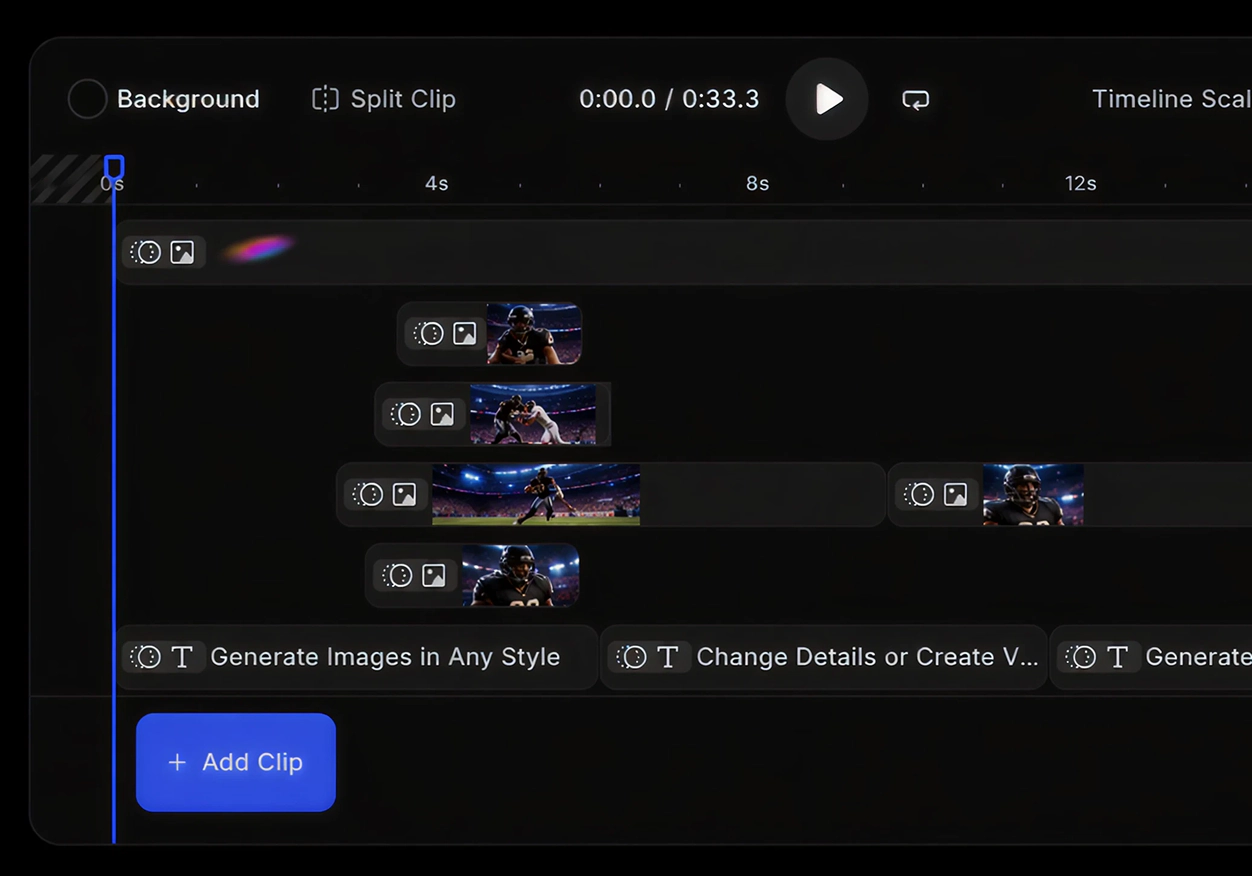Click text T icon of the 'Generate Images' clip
This screenshot has width=1252, height=876.
coord(182,657)
